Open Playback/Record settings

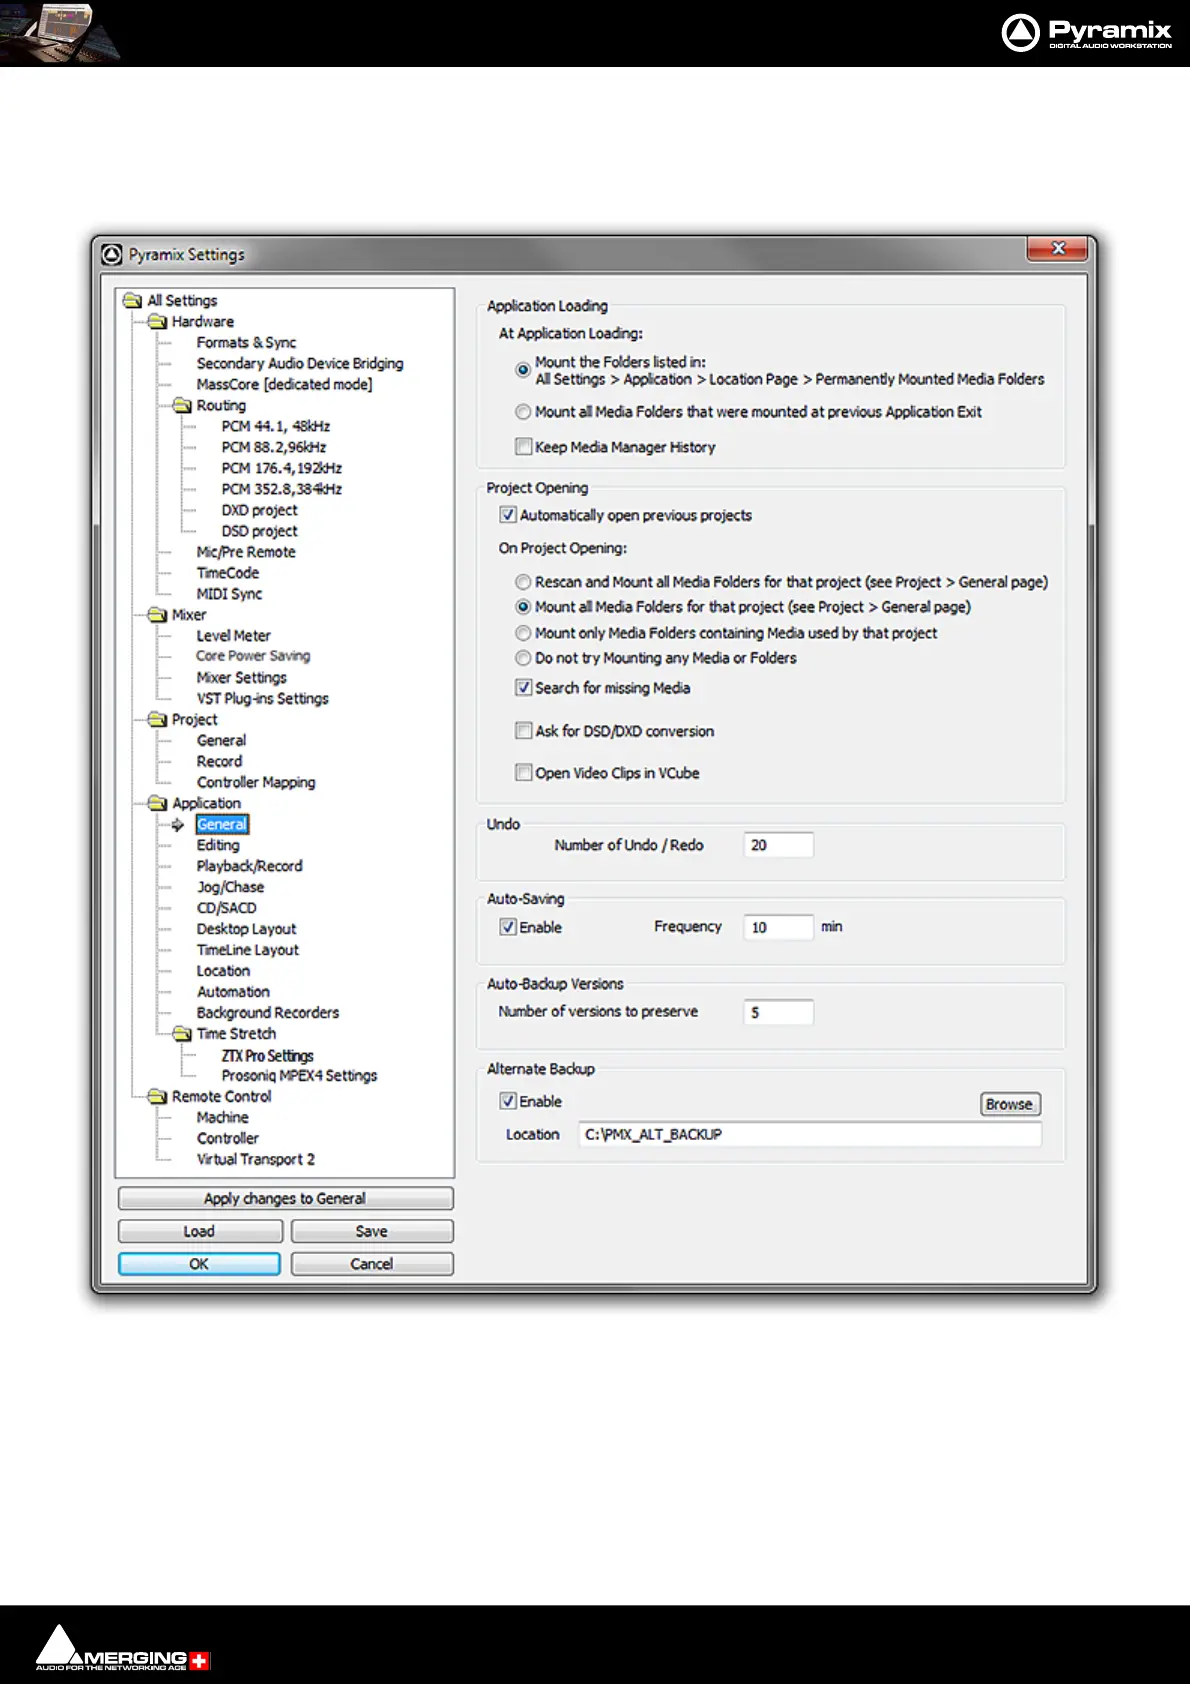(249, 866)
